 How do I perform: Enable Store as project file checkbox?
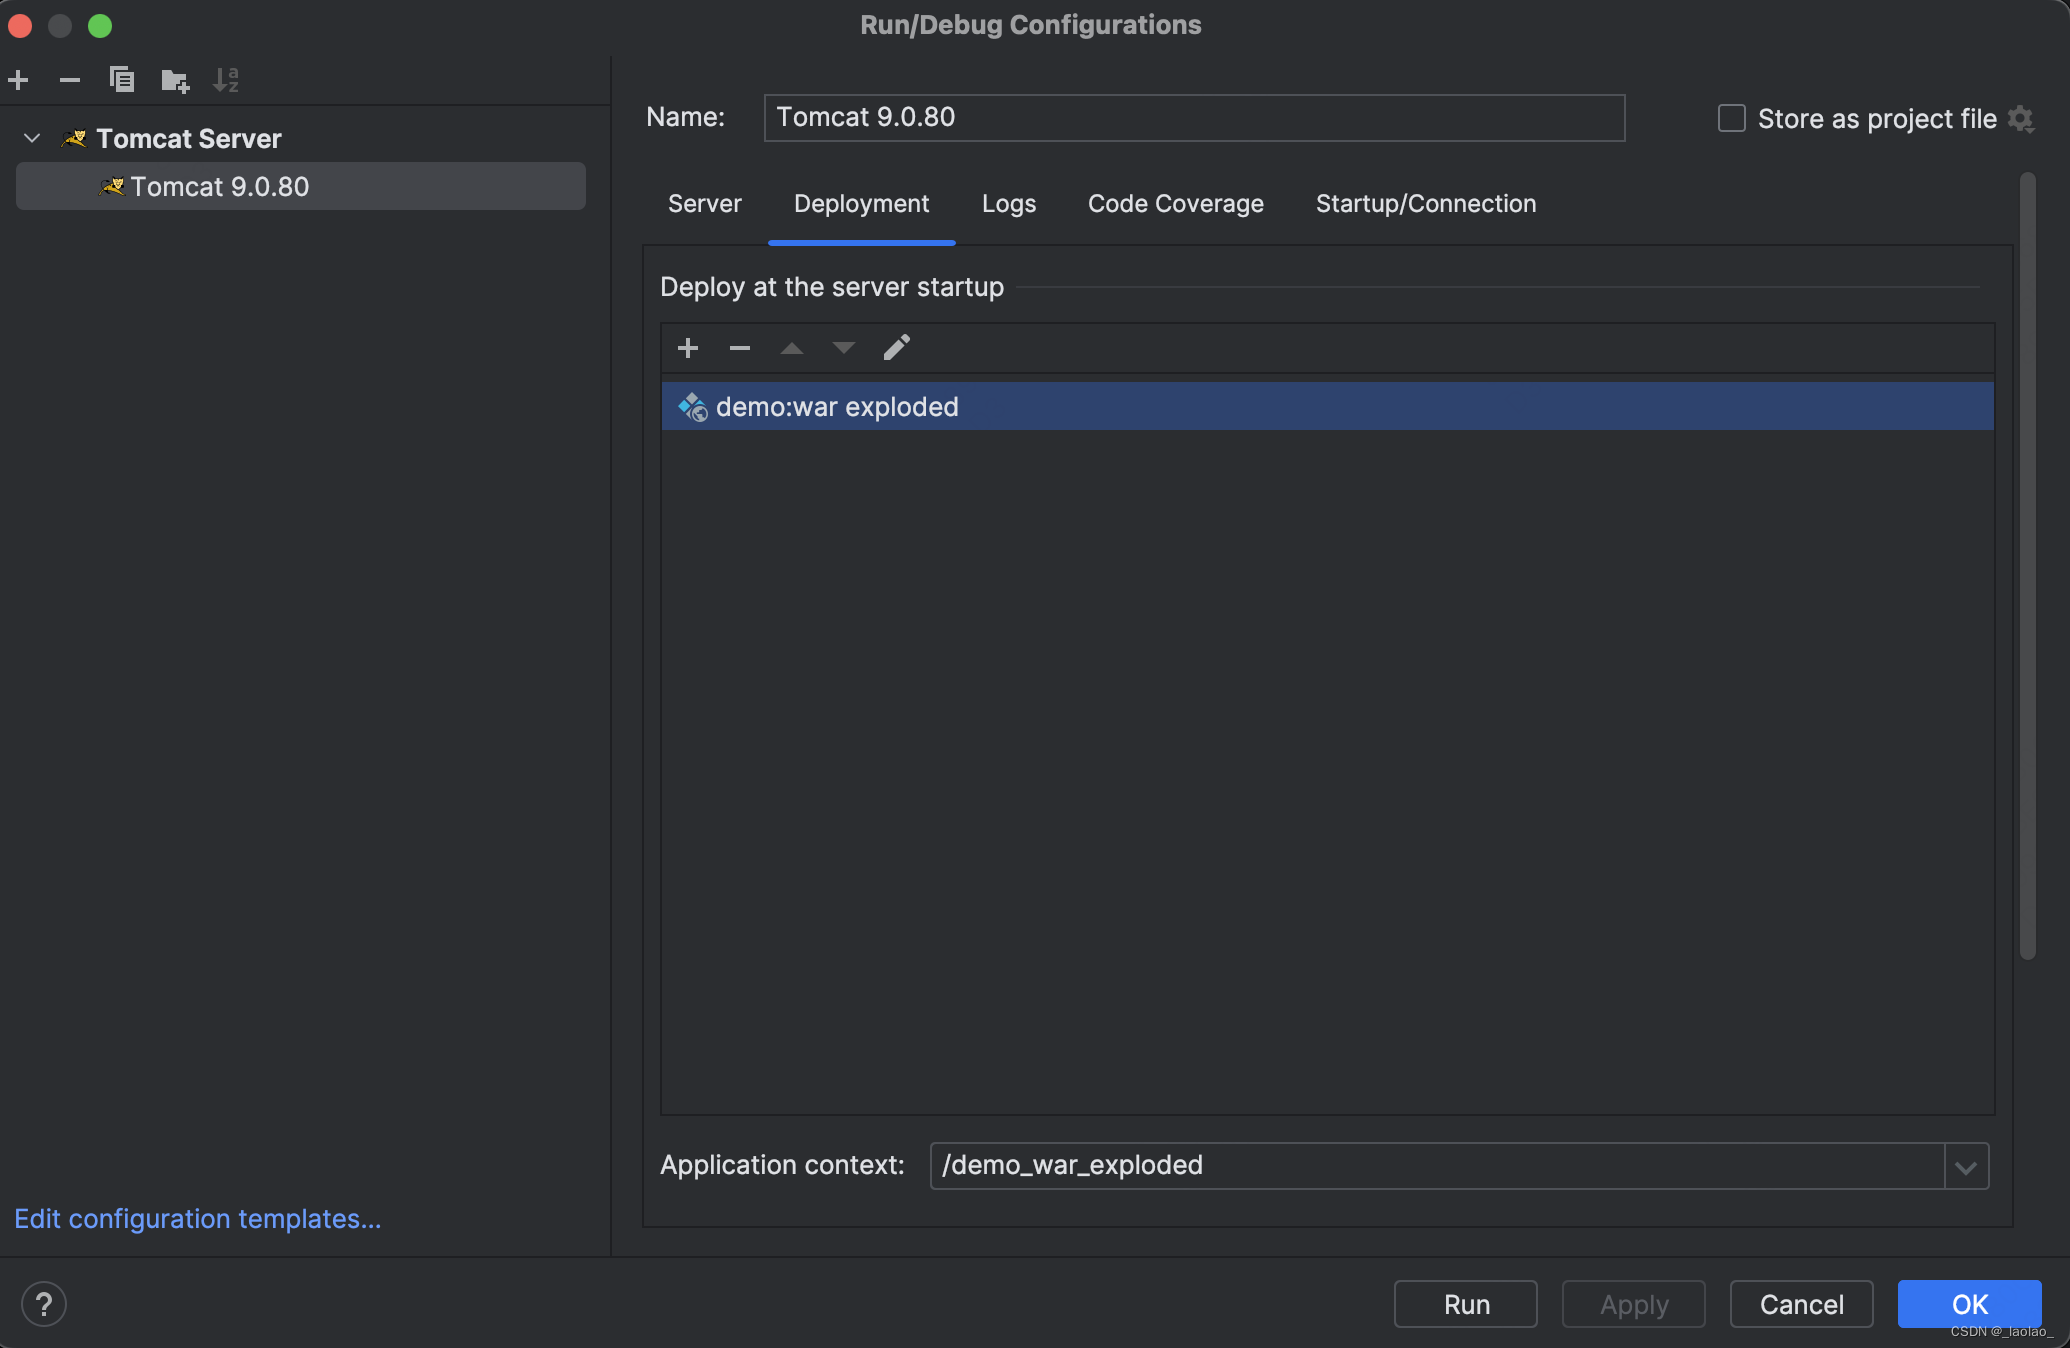(1732, 118)
